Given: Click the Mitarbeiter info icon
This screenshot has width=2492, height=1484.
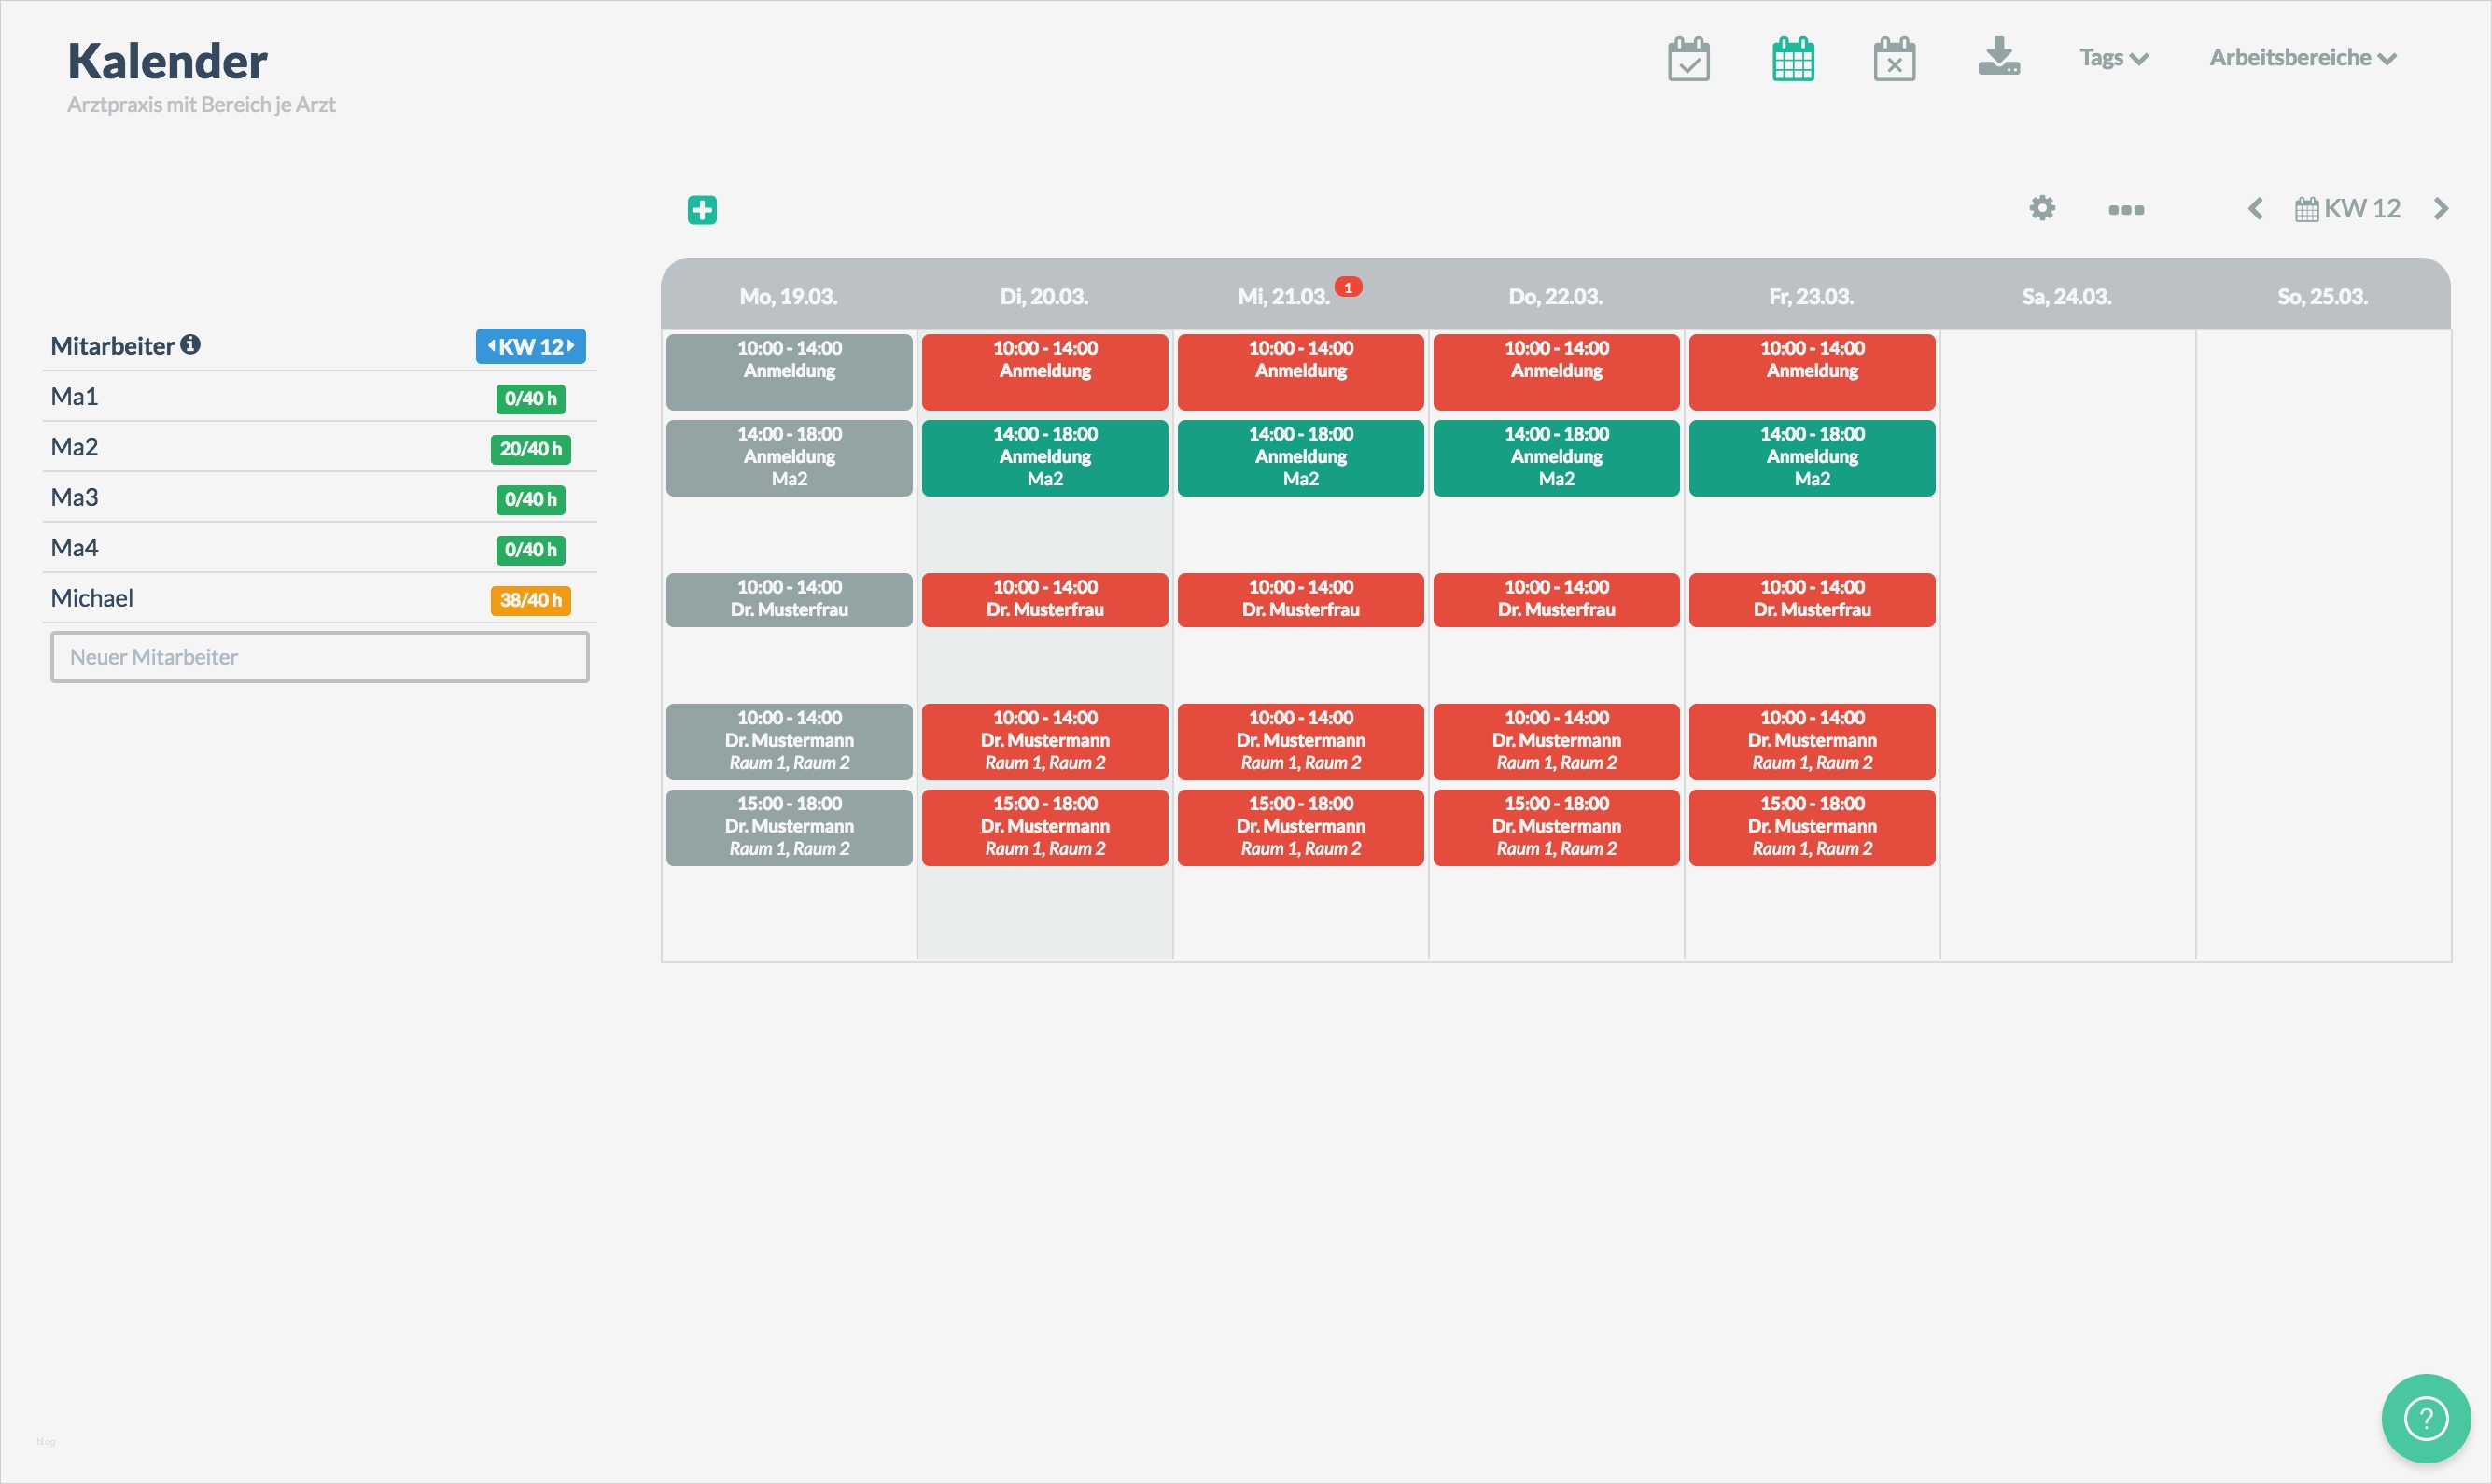Looking at the screenshot, I should click(x=190, y=345).
